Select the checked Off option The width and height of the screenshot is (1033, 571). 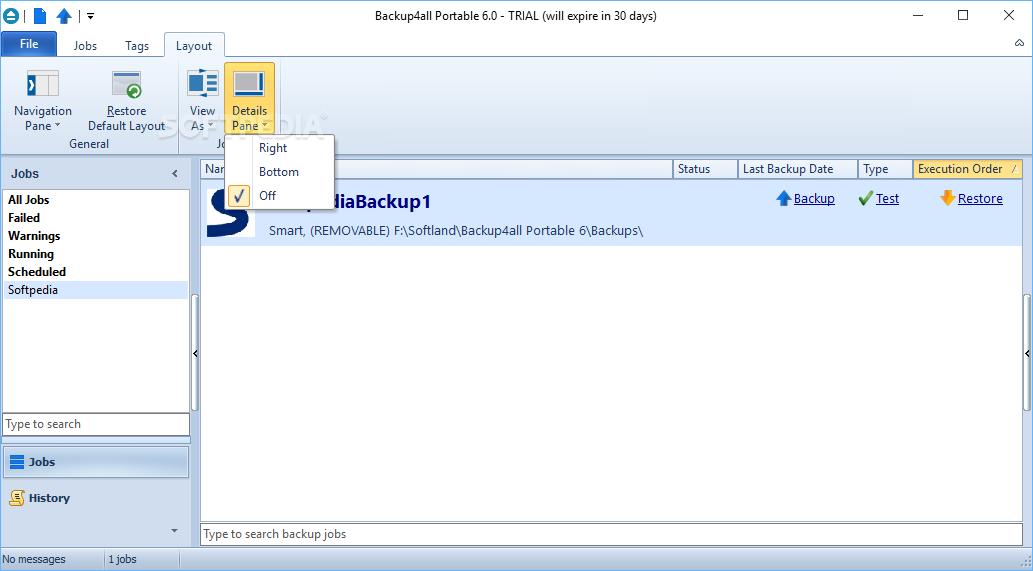(x=280, y=196)
